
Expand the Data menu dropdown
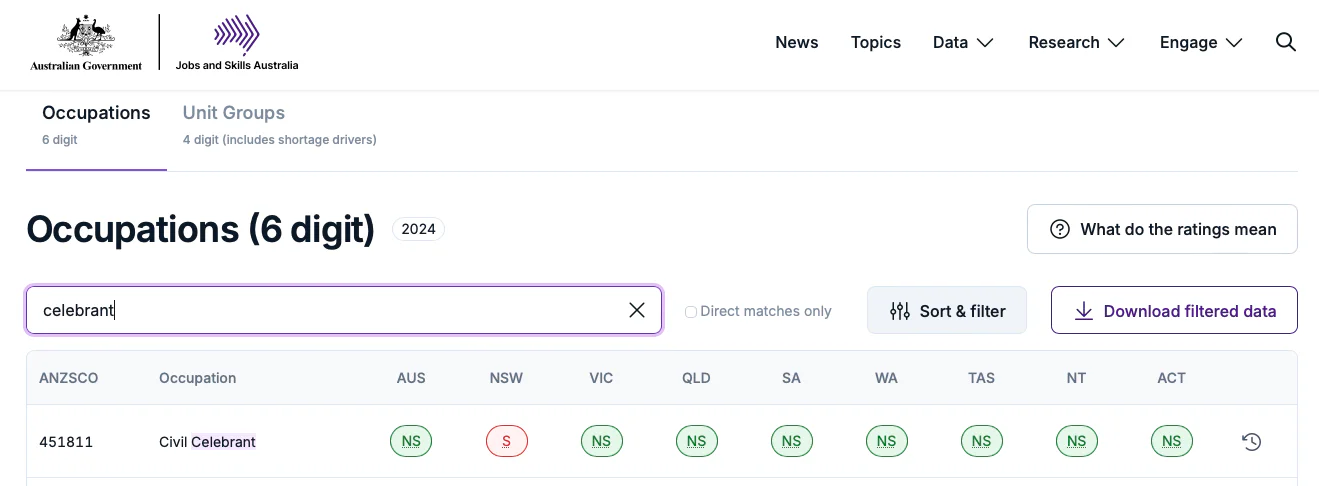tap(963, 42)
